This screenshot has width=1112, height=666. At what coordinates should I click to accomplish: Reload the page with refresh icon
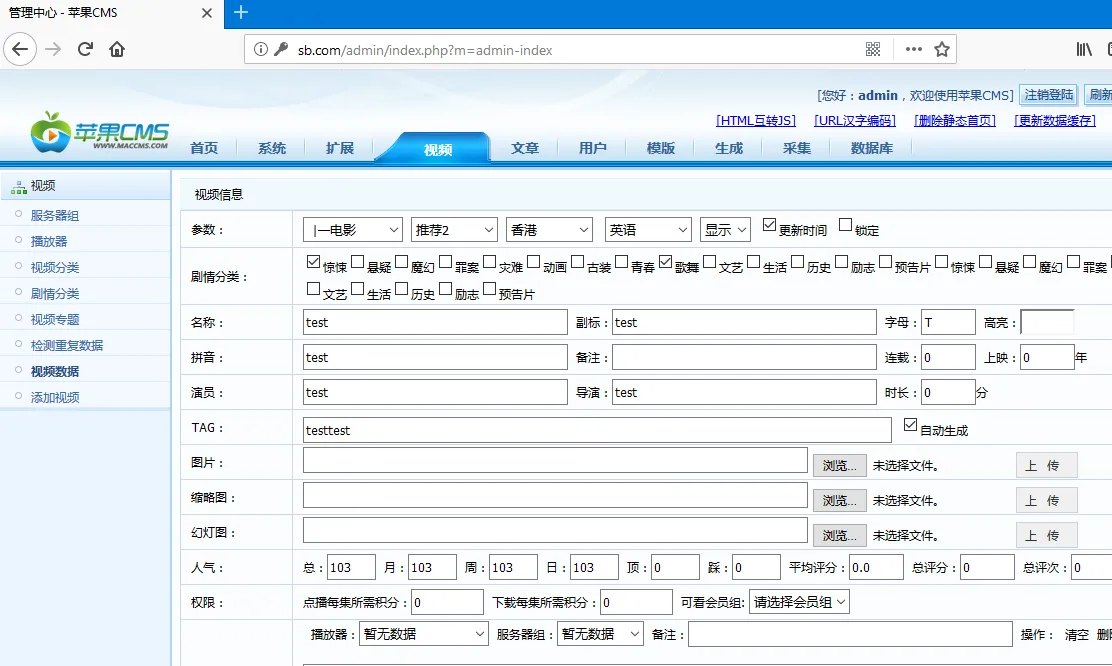pyautogui.click(x=86, y=49)
